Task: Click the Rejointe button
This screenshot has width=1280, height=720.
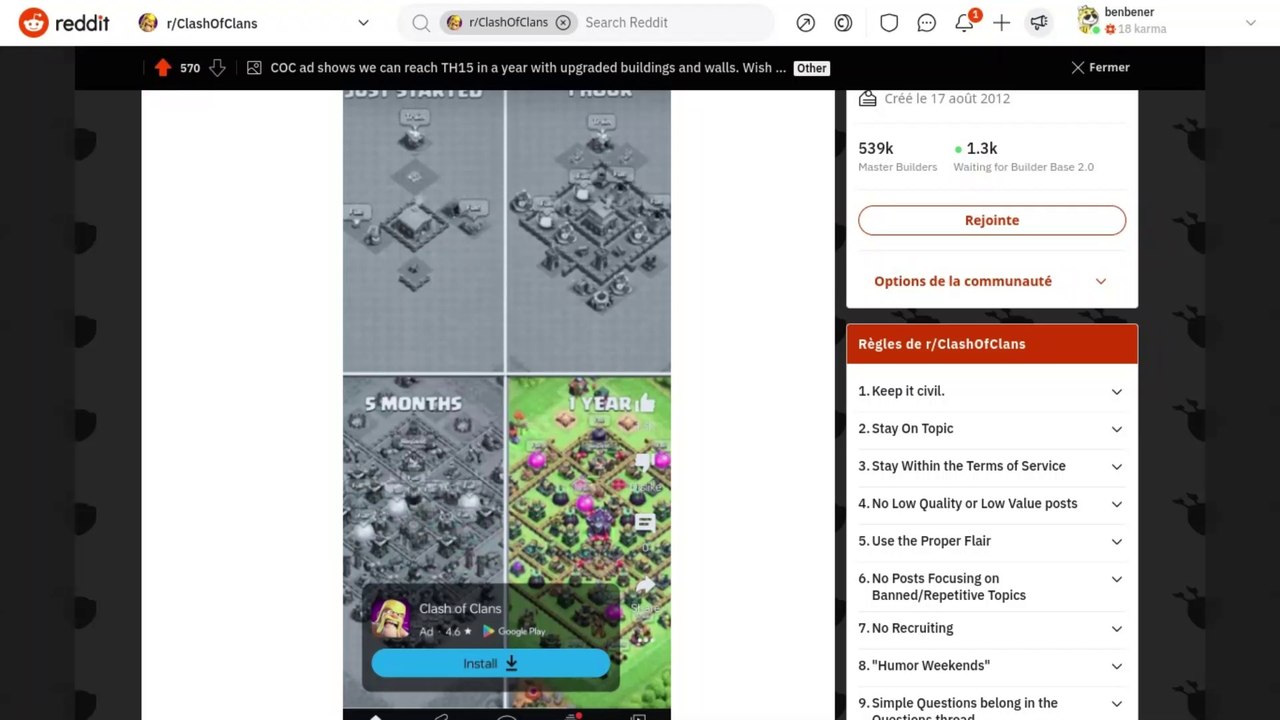Action: (992, 220)
